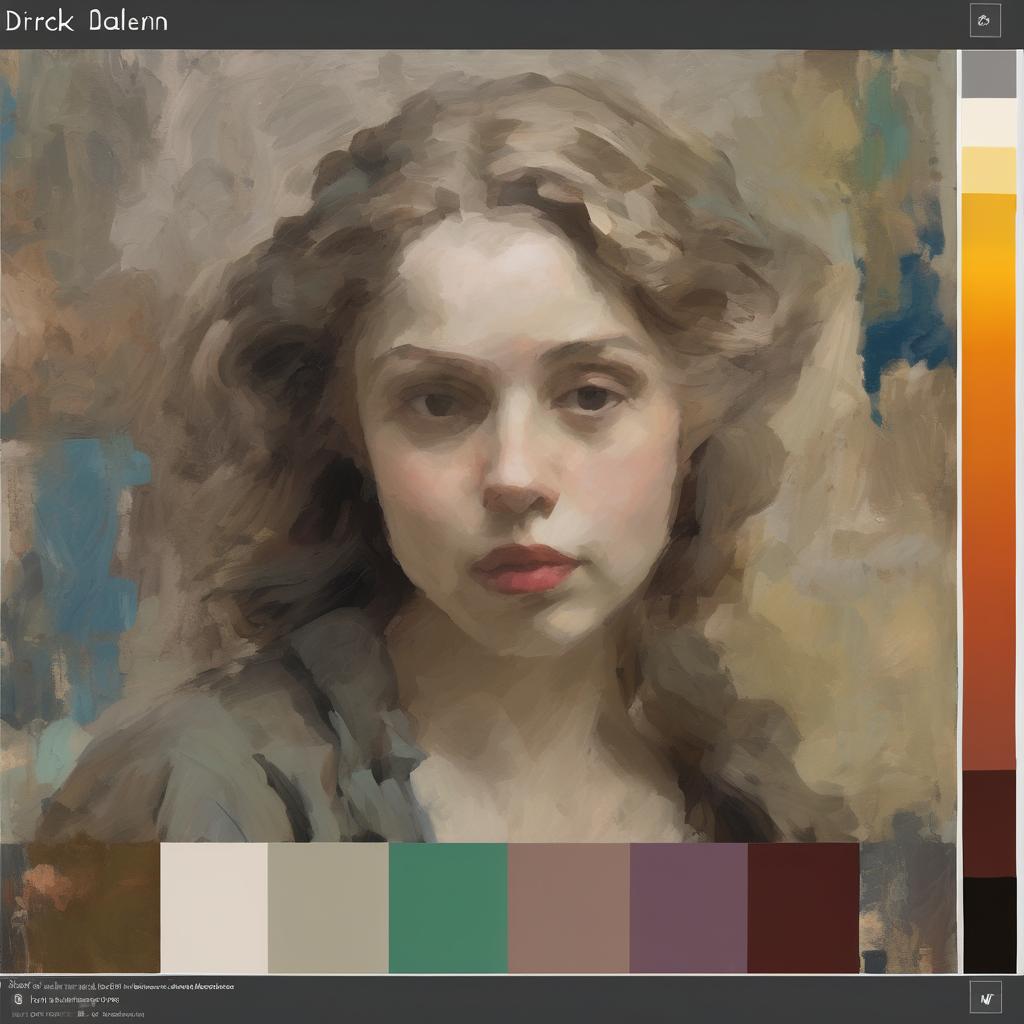Choose the pale yellow swatch in vertical strip
Screen dimensions: 1024x1024
click(988, 169)
